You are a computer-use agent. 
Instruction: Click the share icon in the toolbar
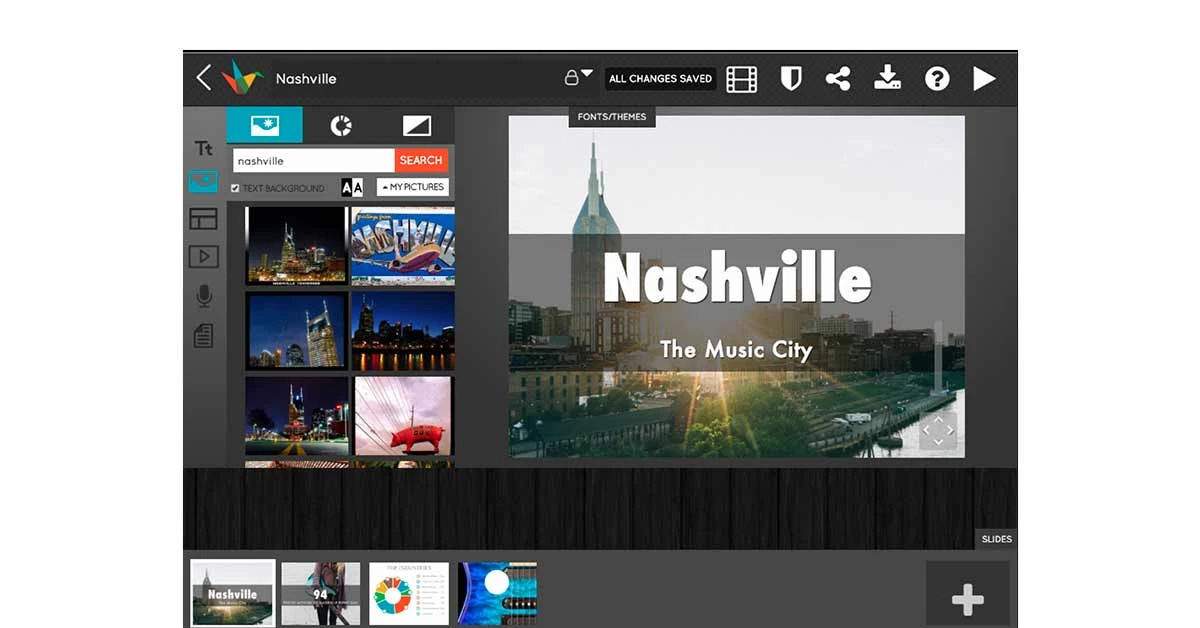[838, 78]
